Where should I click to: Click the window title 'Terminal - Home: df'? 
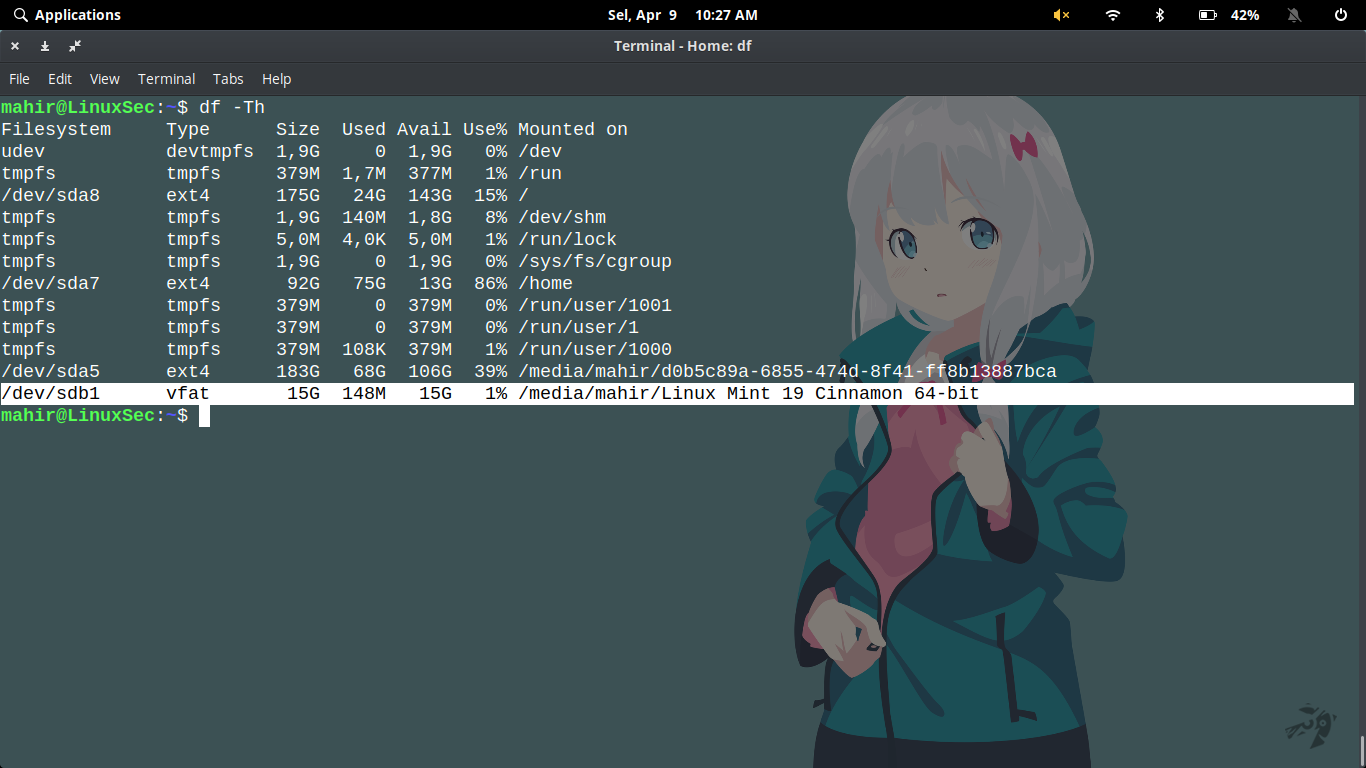tap(683, 46)
